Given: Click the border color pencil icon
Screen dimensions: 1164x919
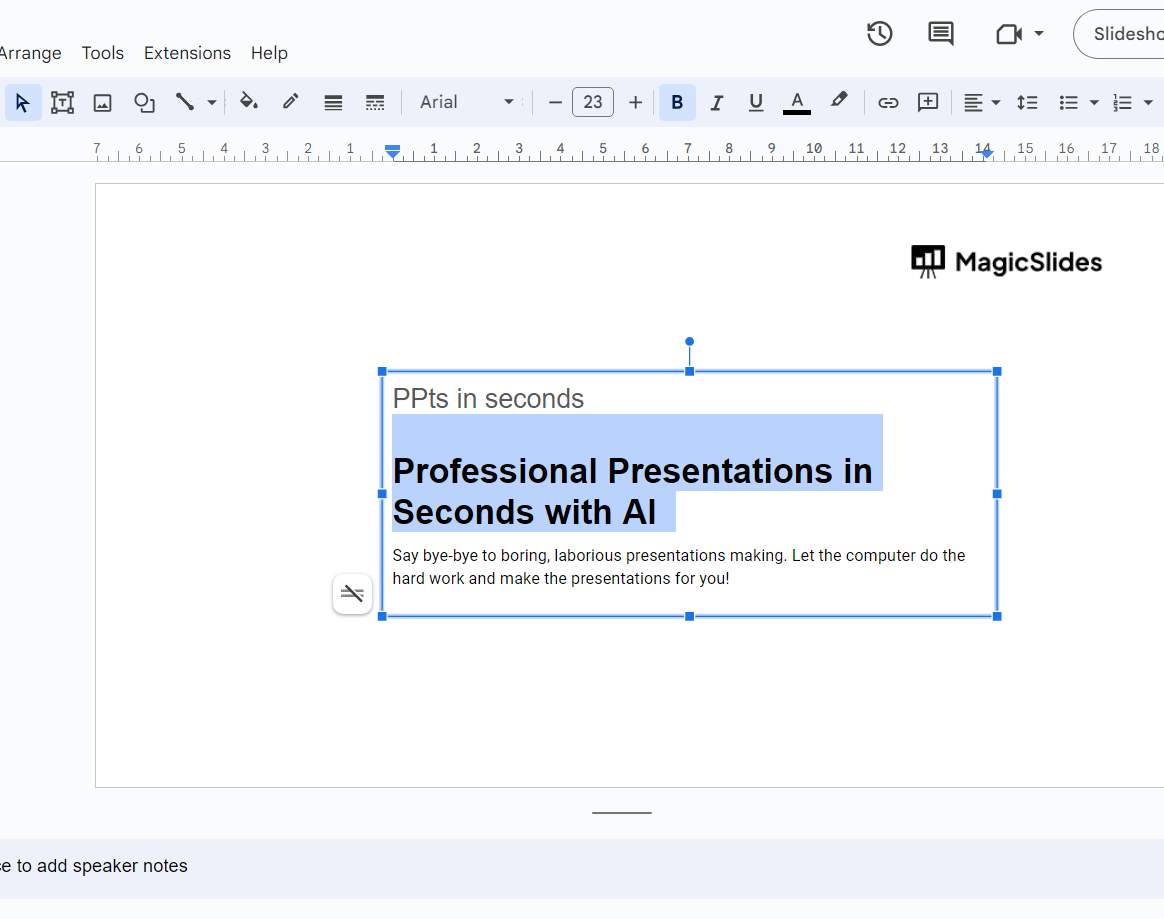Looking at the screenshot, I should tap(291, 102).
